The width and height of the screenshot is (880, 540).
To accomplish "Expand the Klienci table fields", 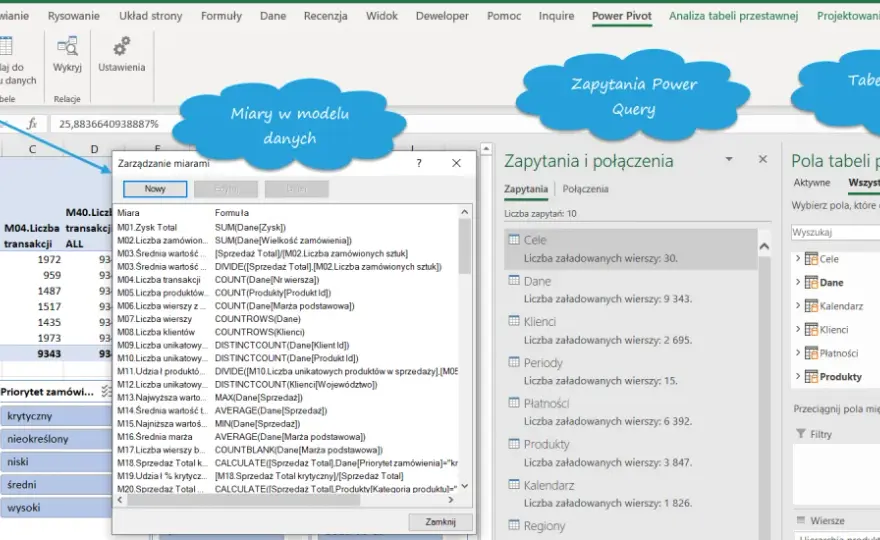I will pyautogui.click(x=798, y=330).
